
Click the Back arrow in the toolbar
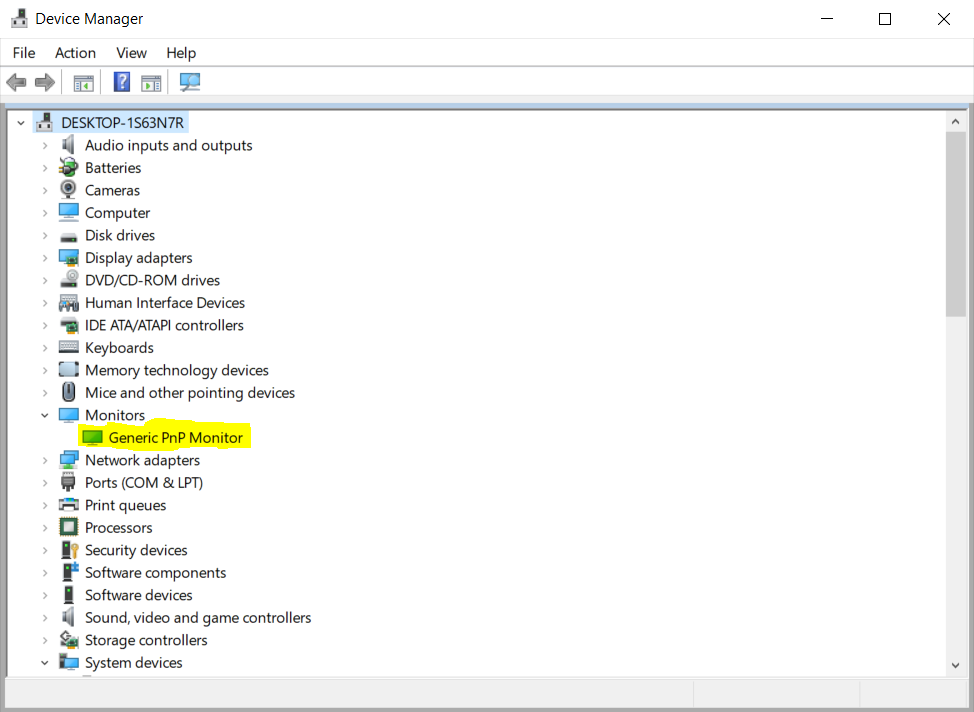(x=17, y=82)
